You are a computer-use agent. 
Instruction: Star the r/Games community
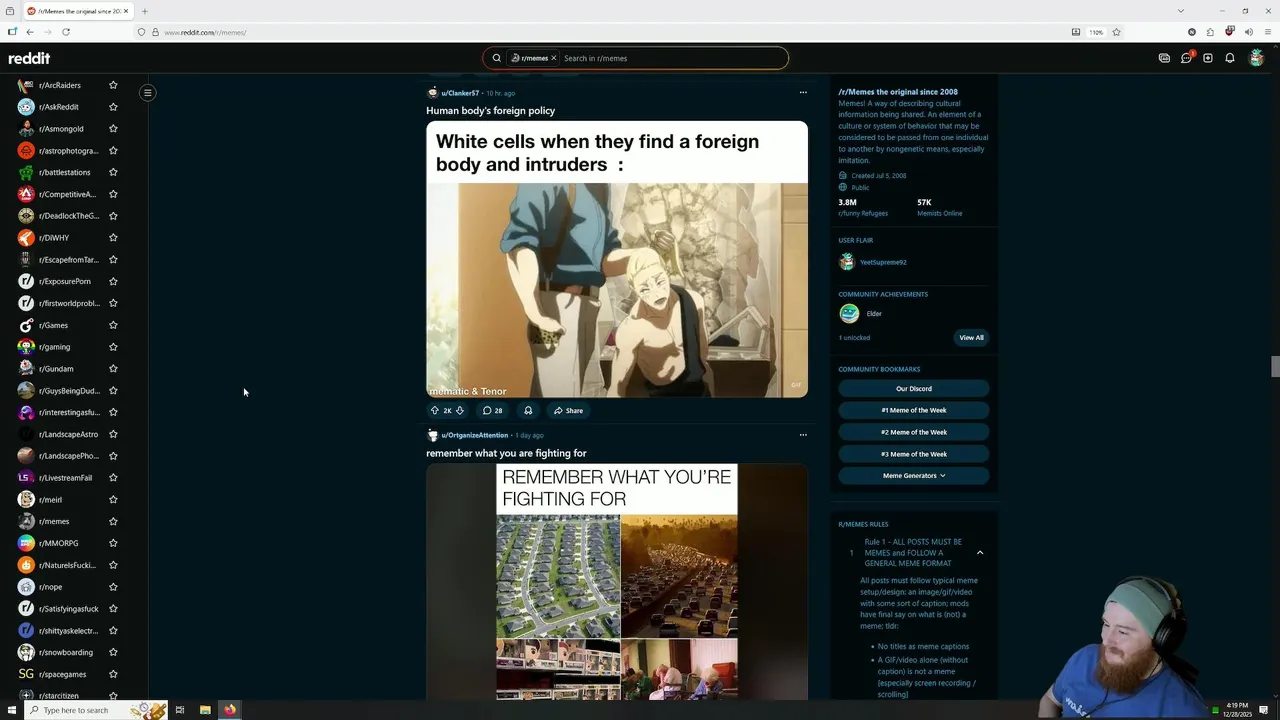(x=113, y=325)
